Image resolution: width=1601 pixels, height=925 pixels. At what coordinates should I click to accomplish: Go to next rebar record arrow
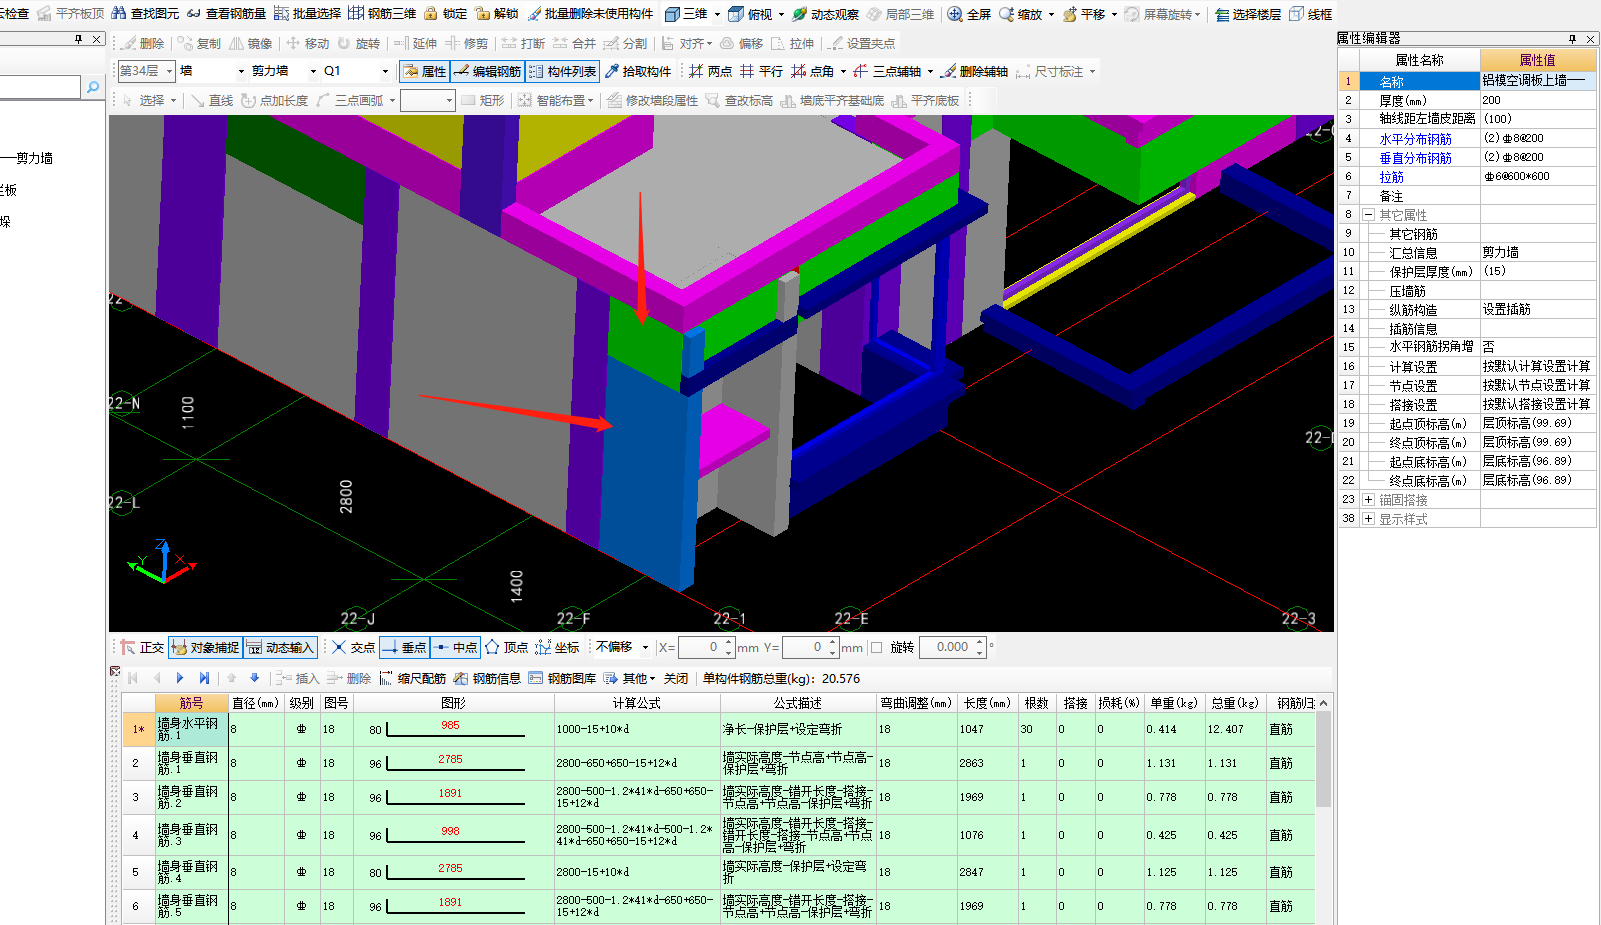pos(180,678)
